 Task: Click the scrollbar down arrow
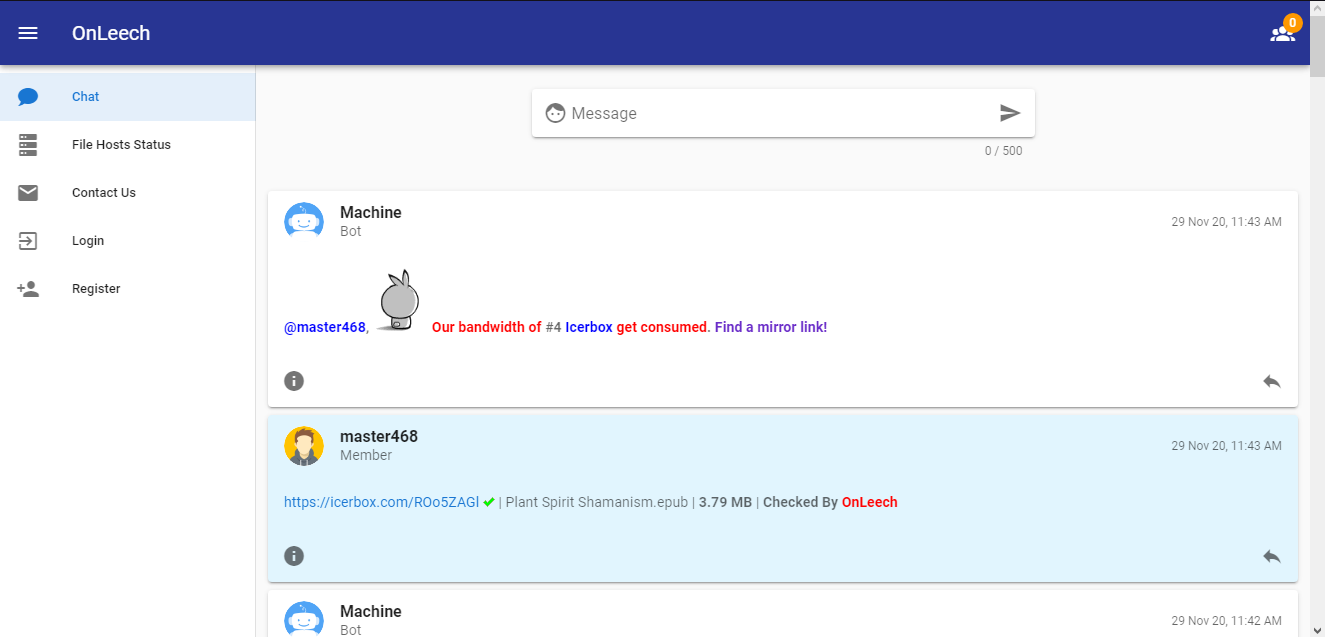[x=1317, y=629]
